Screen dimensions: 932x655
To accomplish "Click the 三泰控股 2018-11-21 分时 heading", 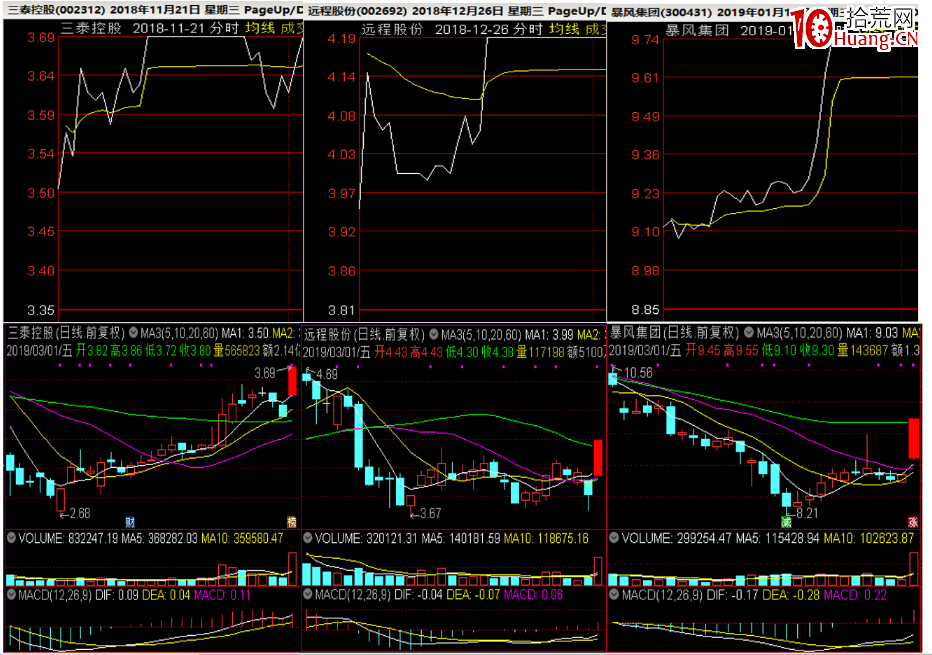I will point(150,28).
